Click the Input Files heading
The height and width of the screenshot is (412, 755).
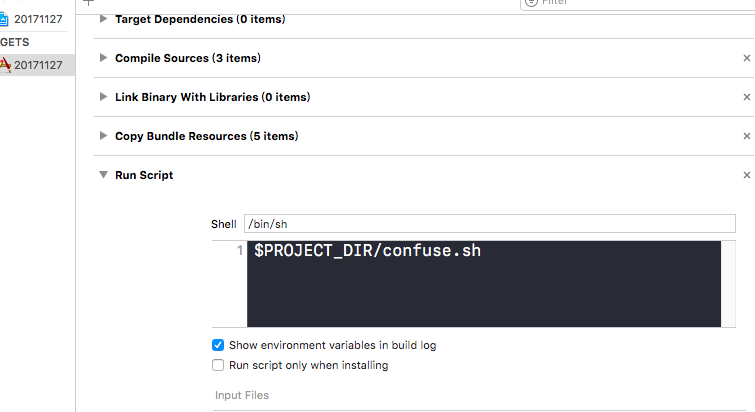242,395
